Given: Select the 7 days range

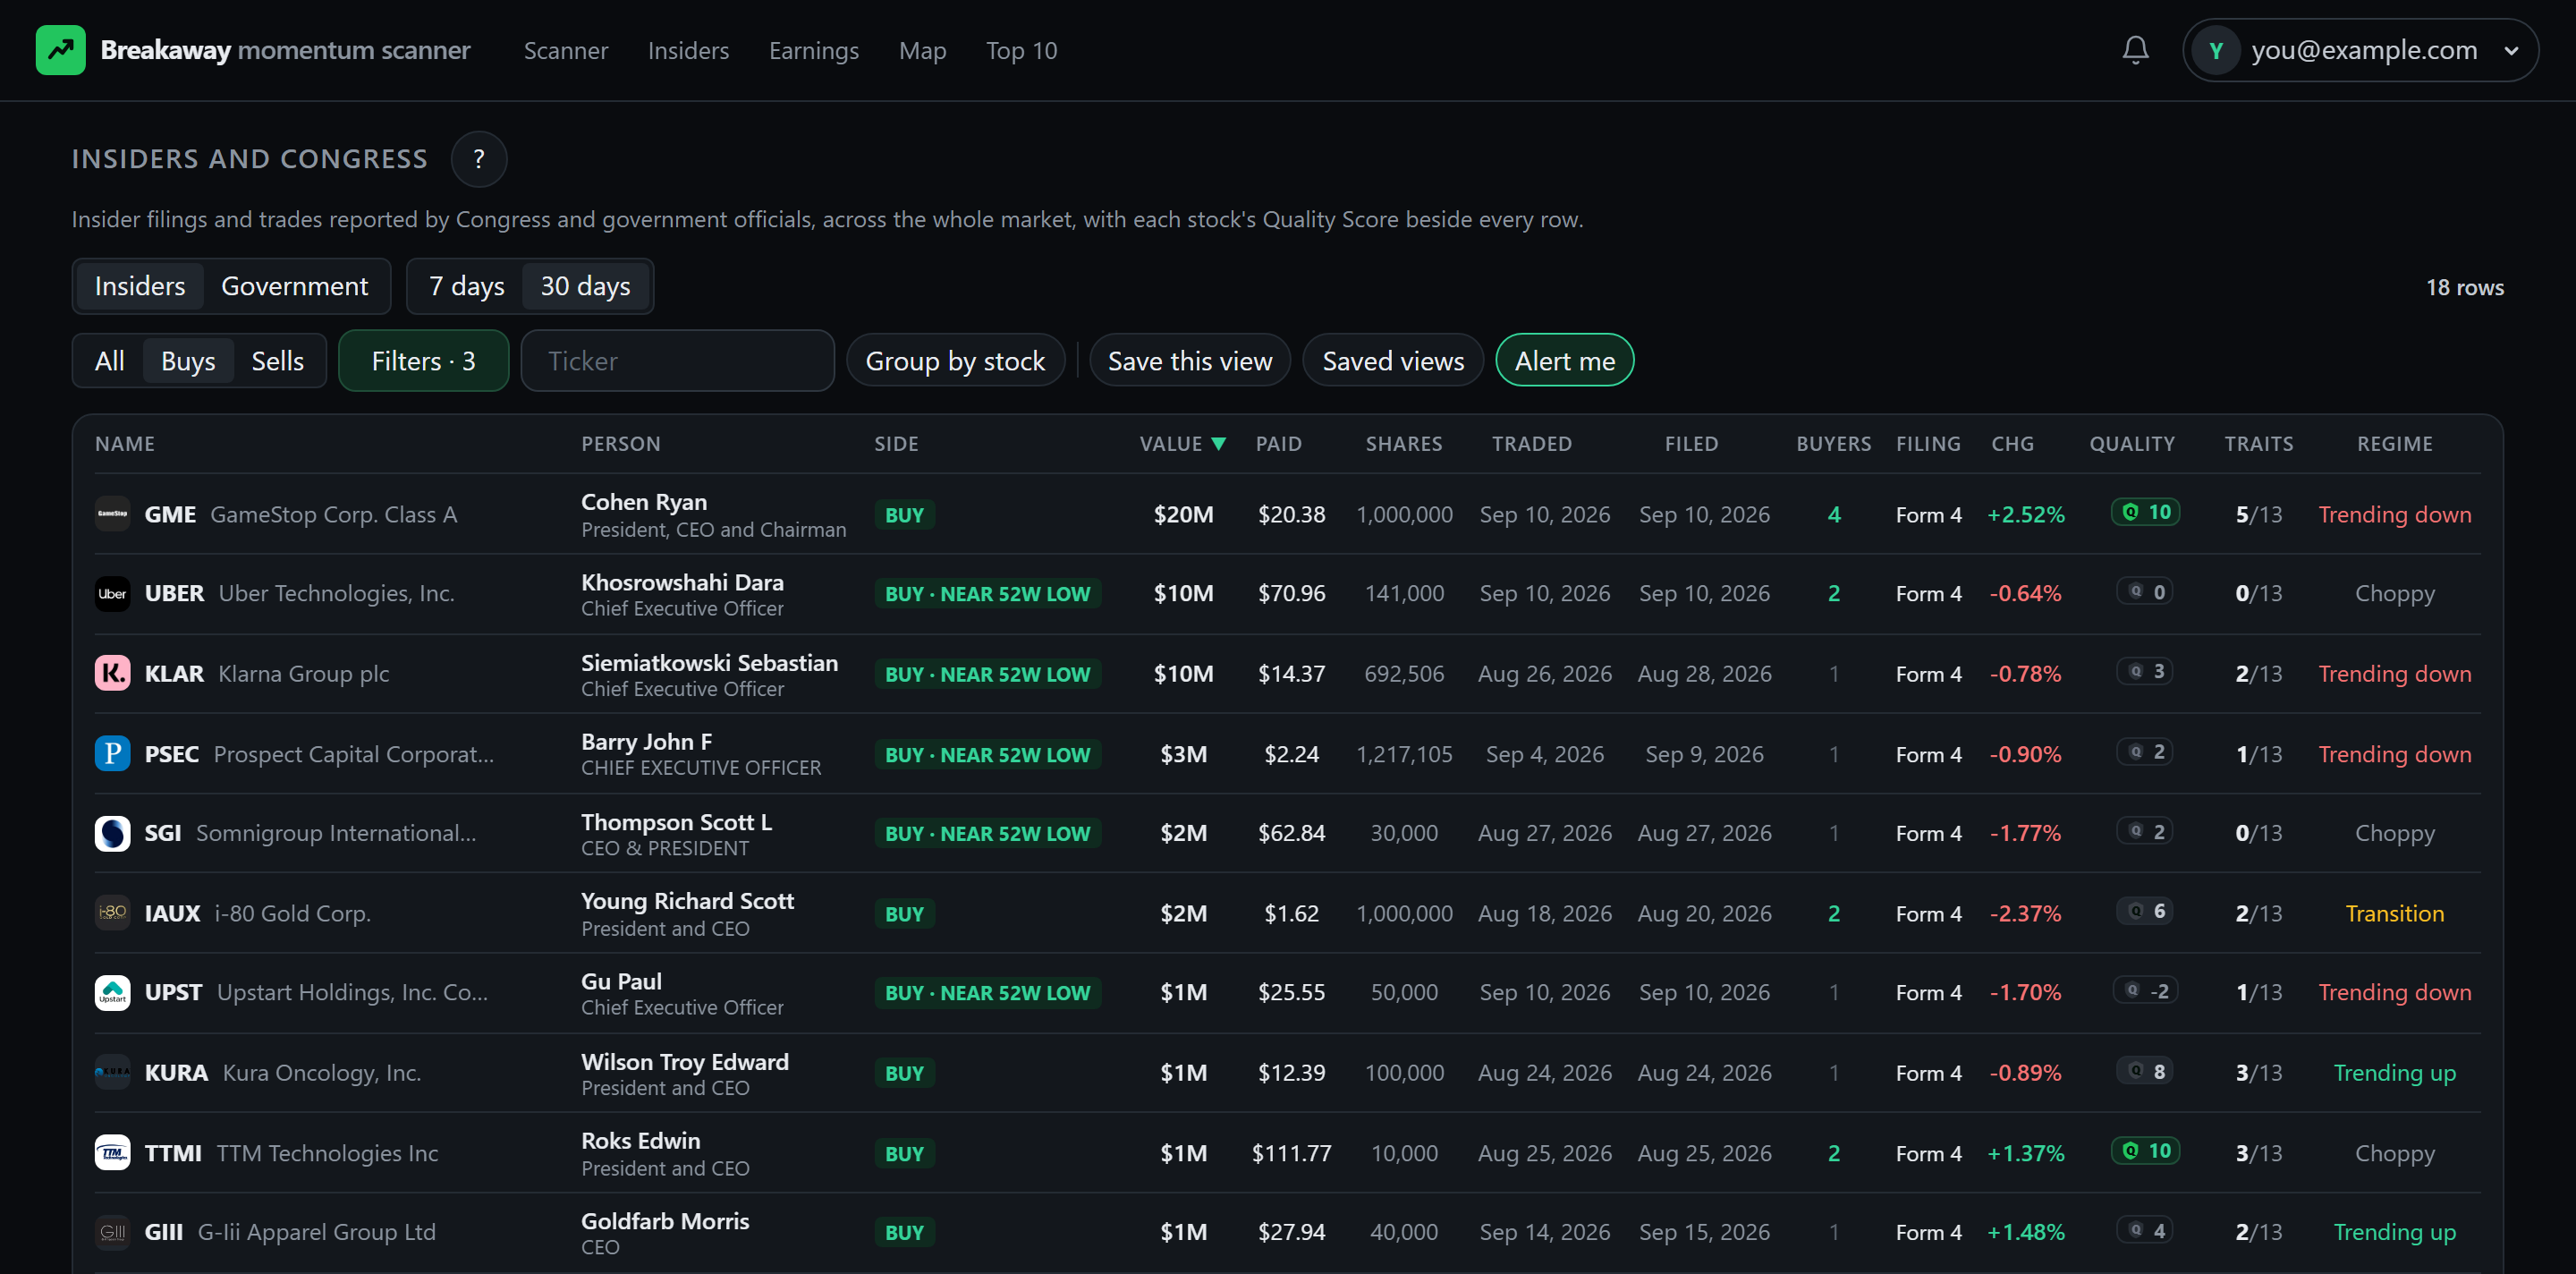Looking at the screenshot, I should click(466, 286).
